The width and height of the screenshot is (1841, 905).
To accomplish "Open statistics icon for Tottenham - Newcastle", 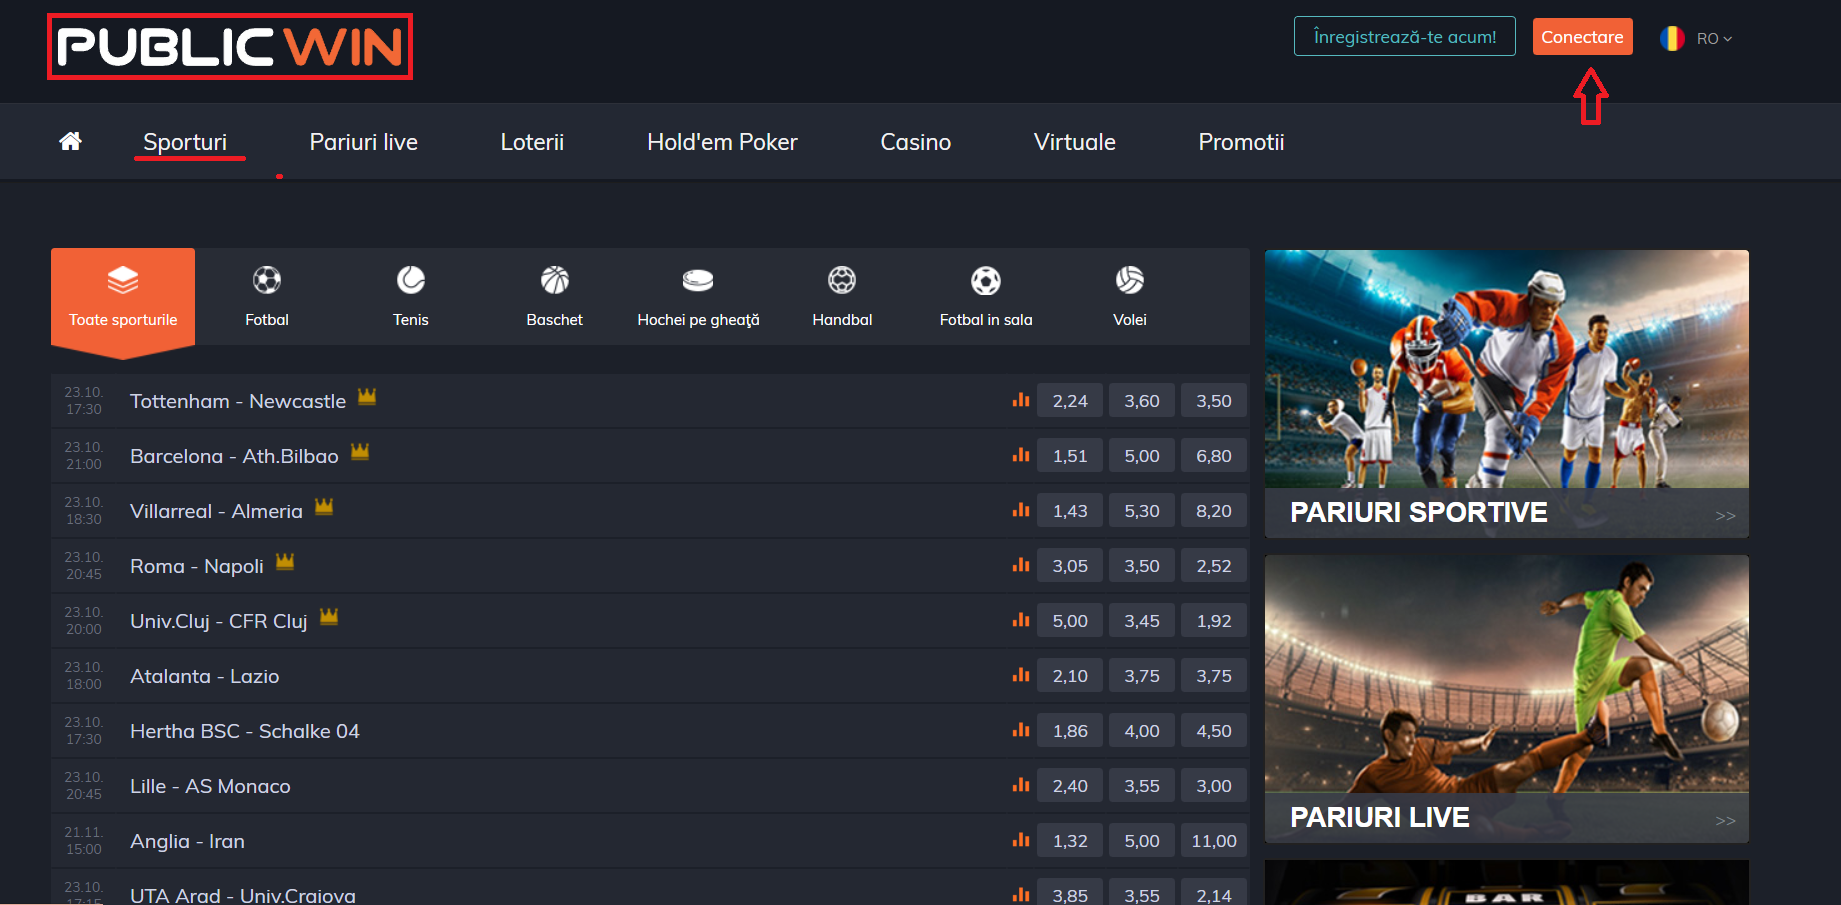I will 1021,400.
